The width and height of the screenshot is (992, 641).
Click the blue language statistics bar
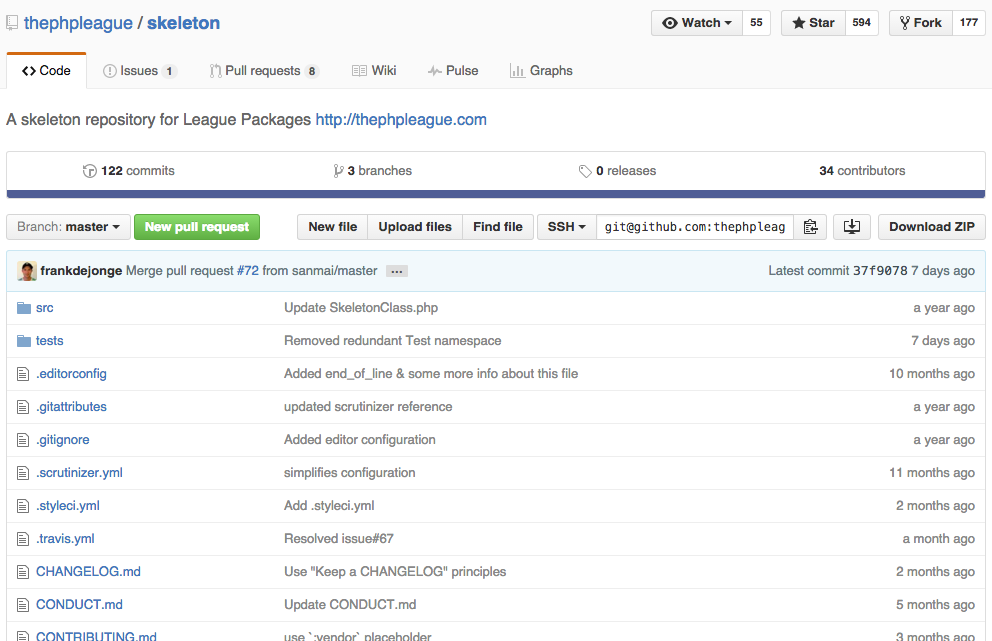click(496, 194)
